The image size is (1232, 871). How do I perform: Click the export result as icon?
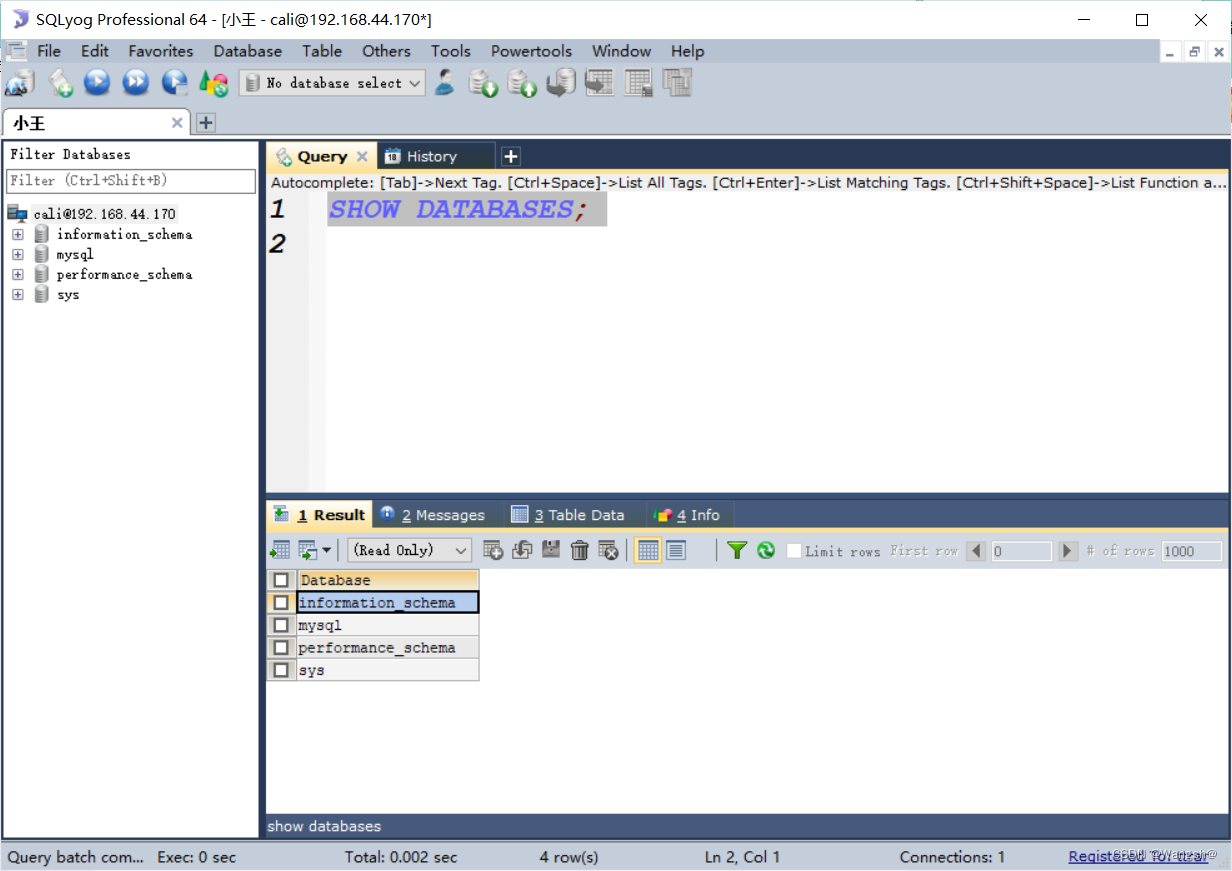click(x=280, y=550)
